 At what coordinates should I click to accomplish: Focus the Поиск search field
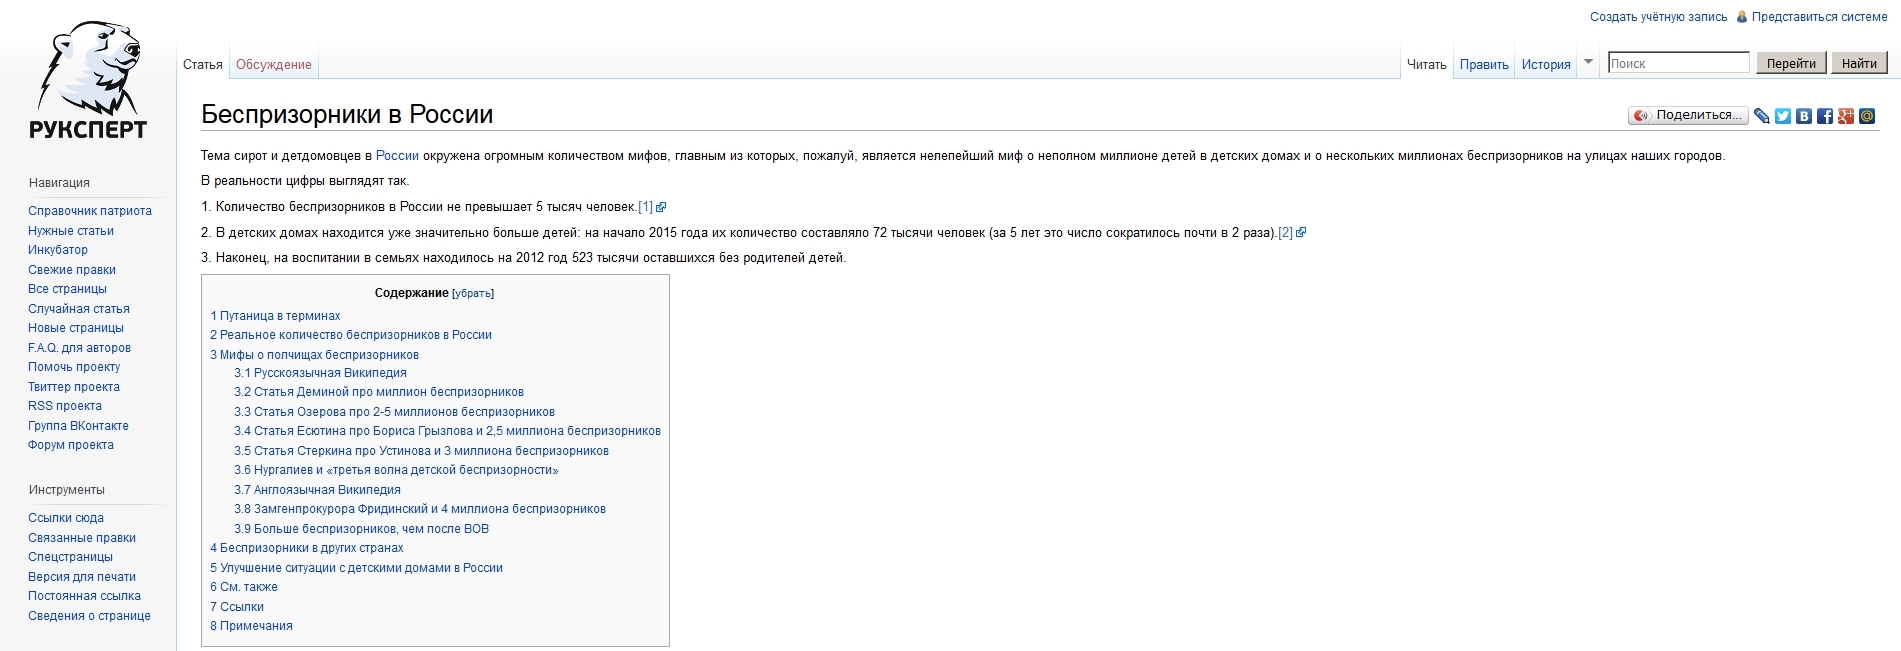point(1679,63)
